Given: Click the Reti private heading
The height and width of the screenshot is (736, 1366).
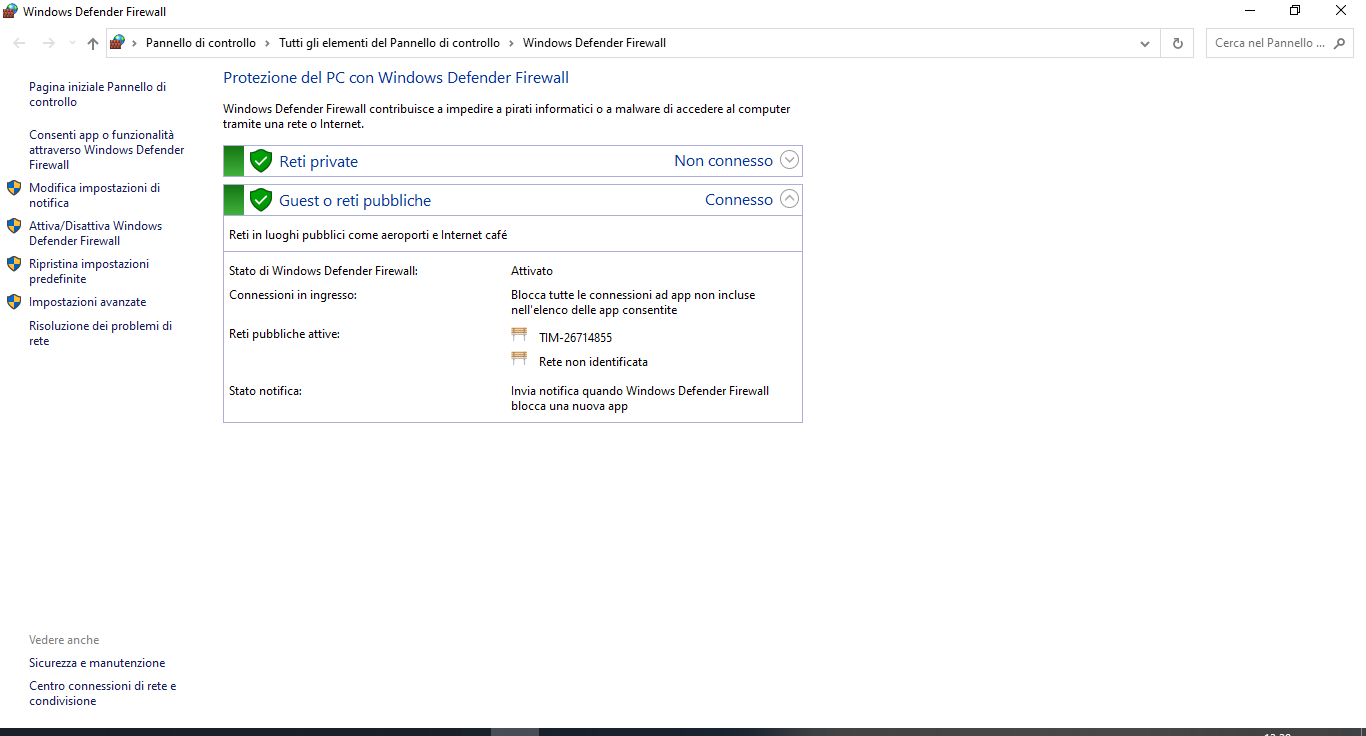Looking at the screenshot, I should [318, 161].
